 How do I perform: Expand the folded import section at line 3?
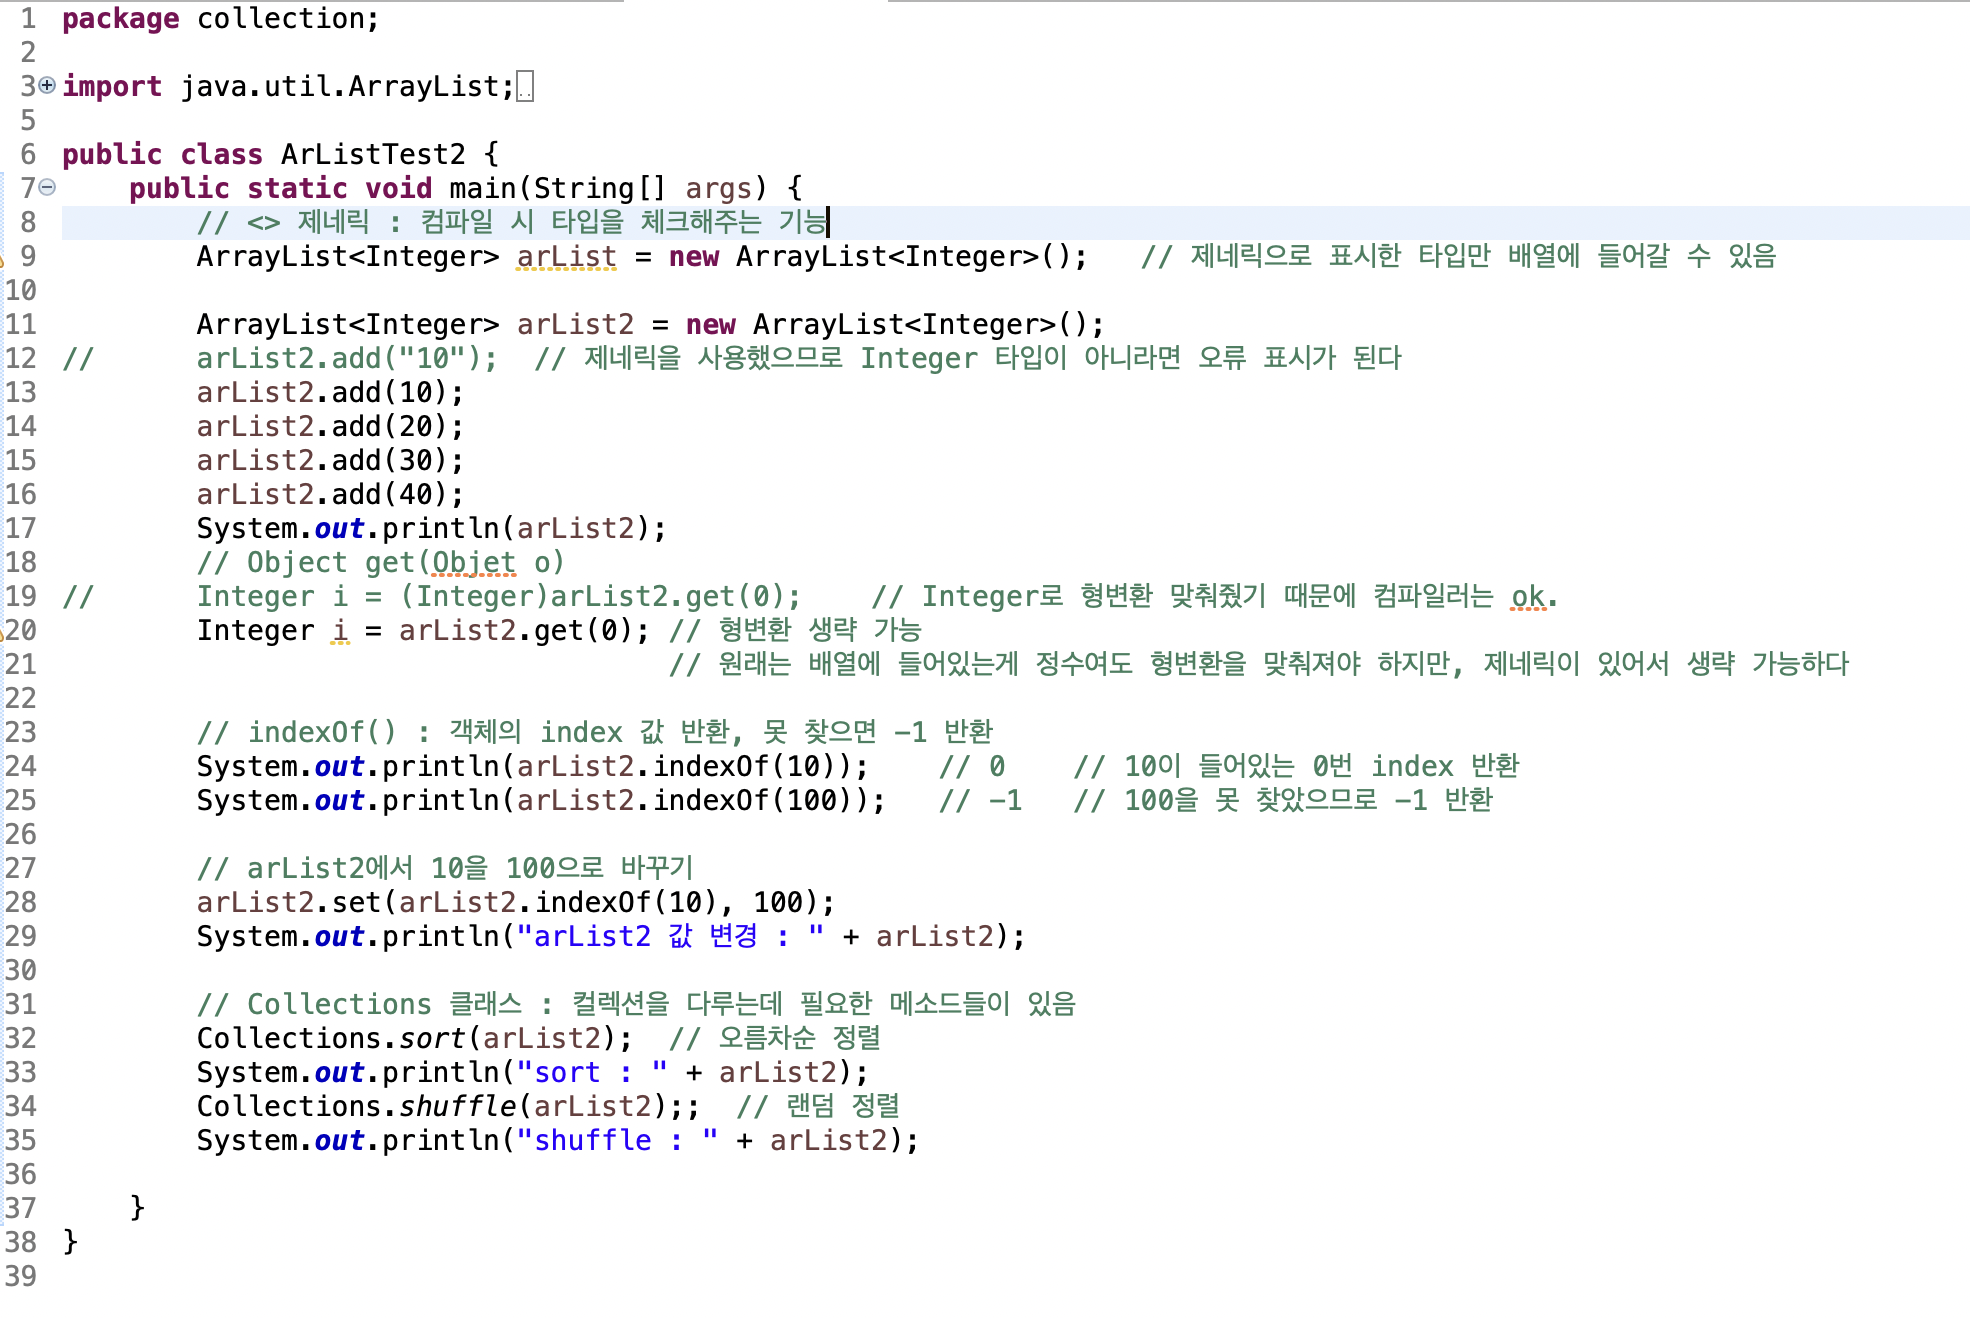click(47, 86)
